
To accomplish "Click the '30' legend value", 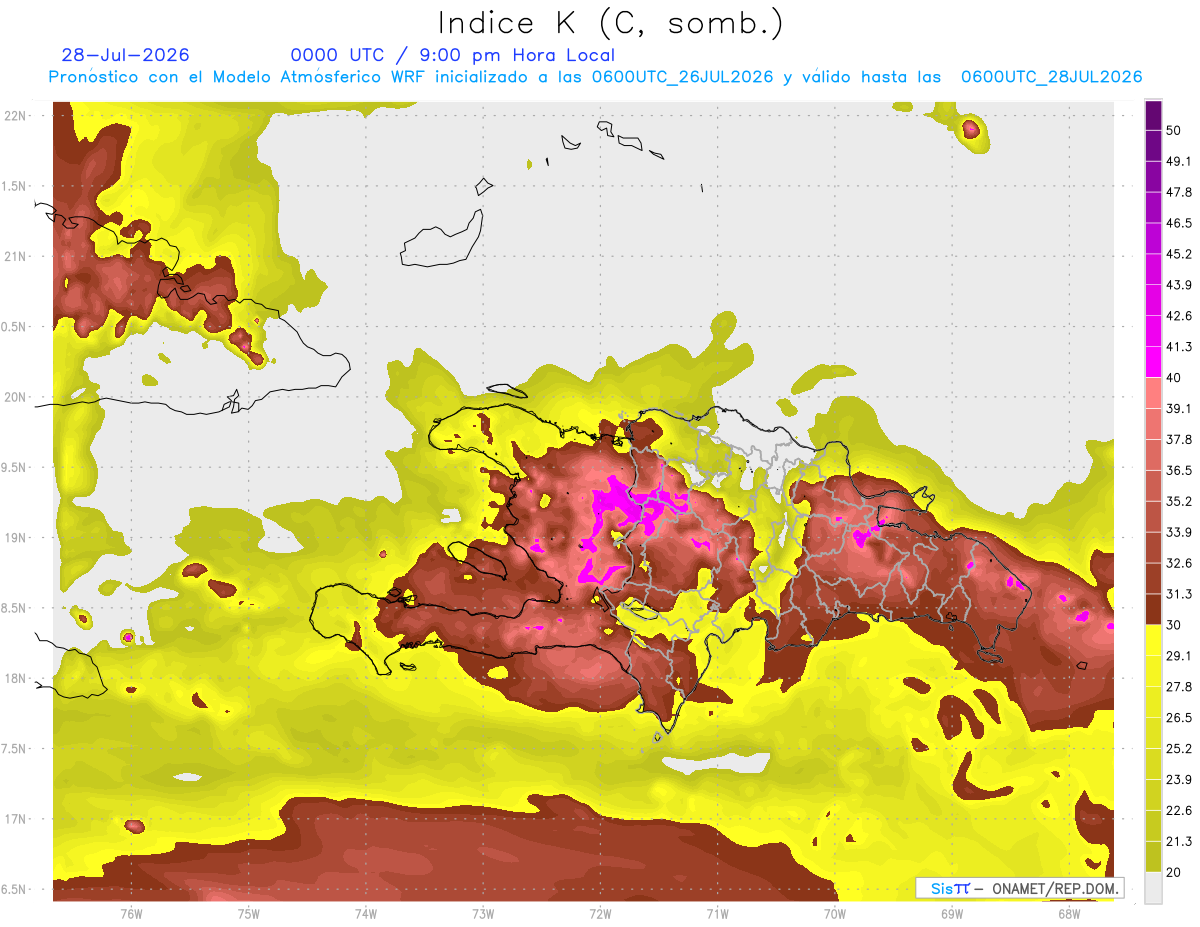I will 1174,625.
